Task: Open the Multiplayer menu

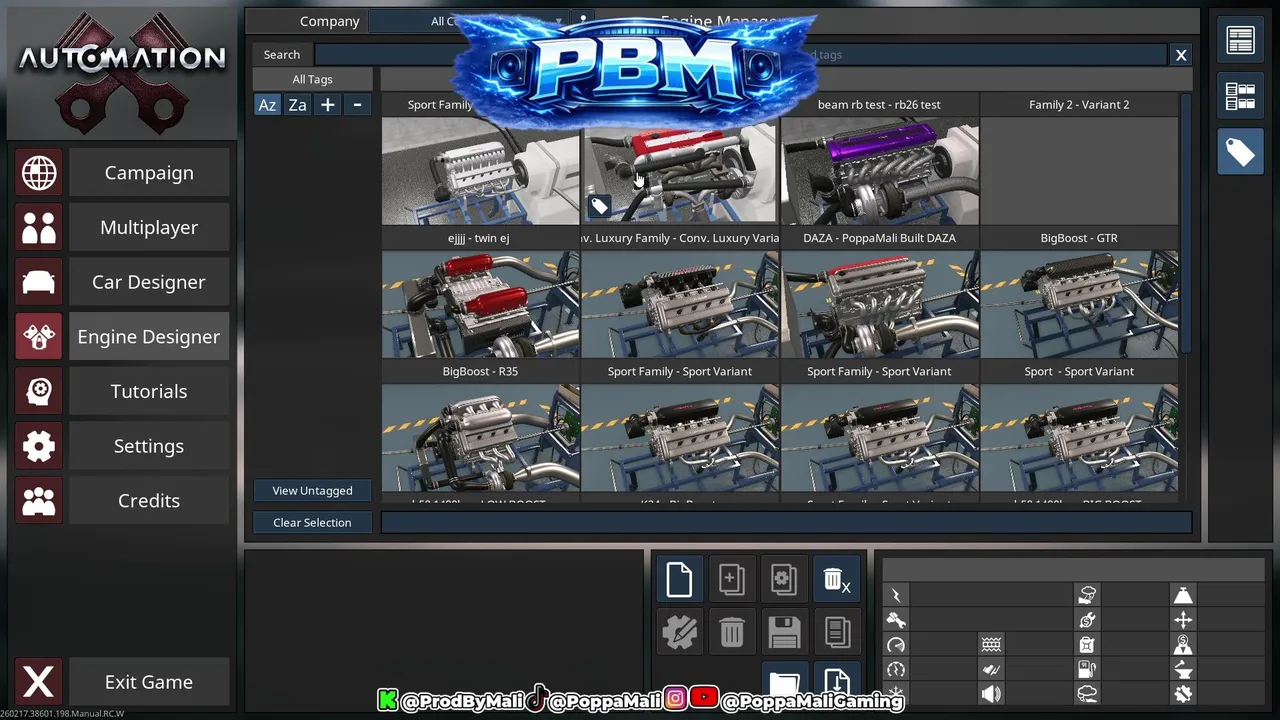Action: [x=148, y=228]
